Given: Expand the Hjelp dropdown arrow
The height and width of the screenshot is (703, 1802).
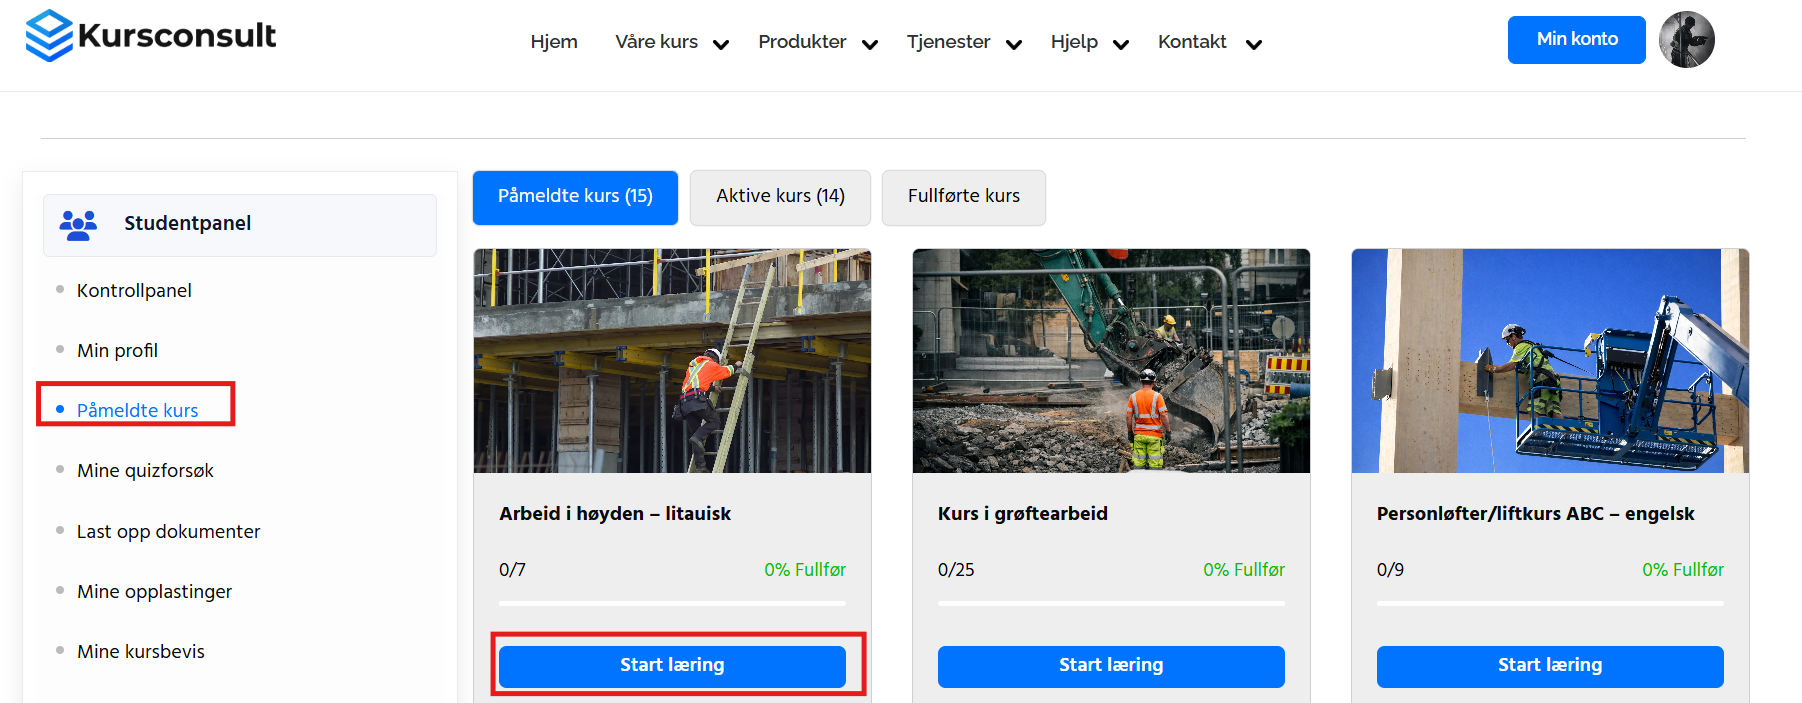Looking at the screenshot, I should tap(1121, 44).
